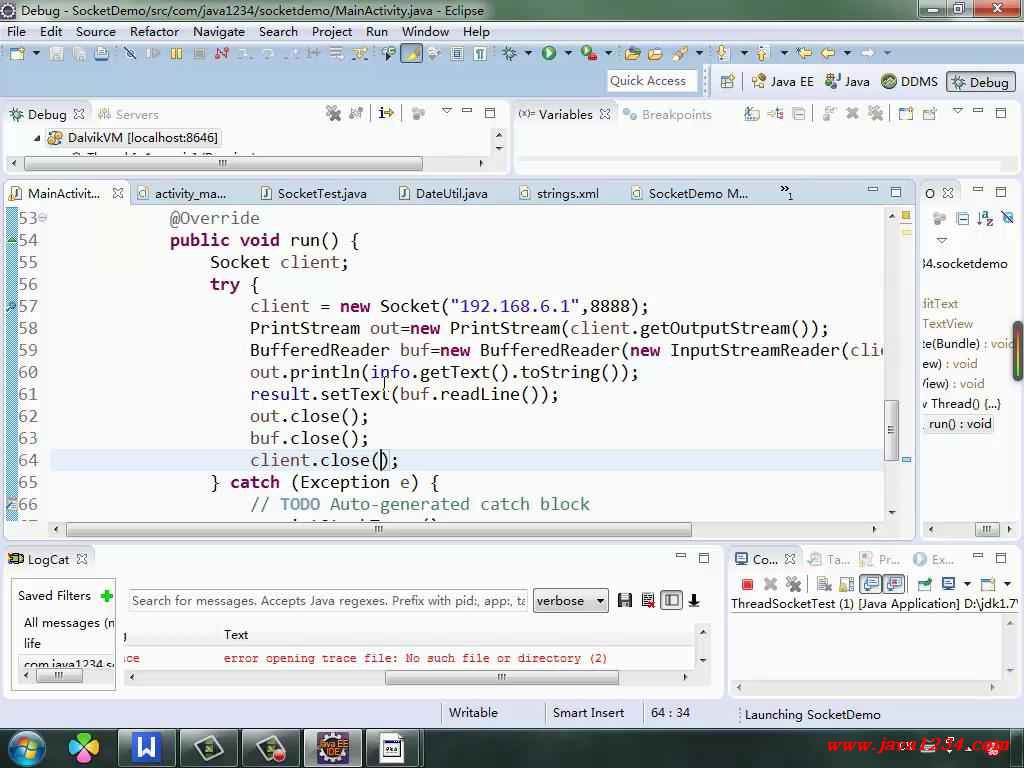Viewport: 1024px width, 768px height.
Task: Click Collapse All icon in Variables view
Action: click(798, 114)
